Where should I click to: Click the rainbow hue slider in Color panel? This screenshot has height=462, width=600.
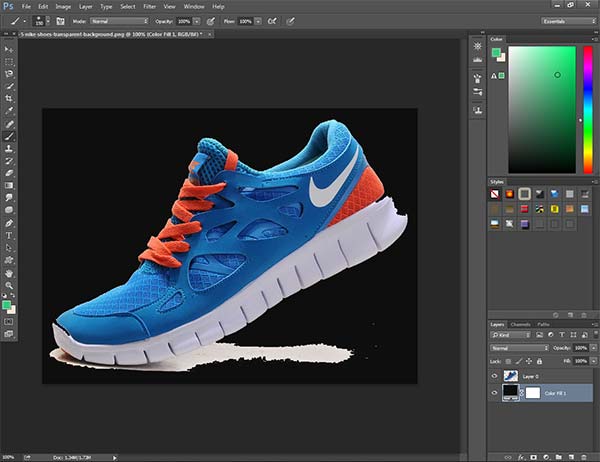pos(588,110)
